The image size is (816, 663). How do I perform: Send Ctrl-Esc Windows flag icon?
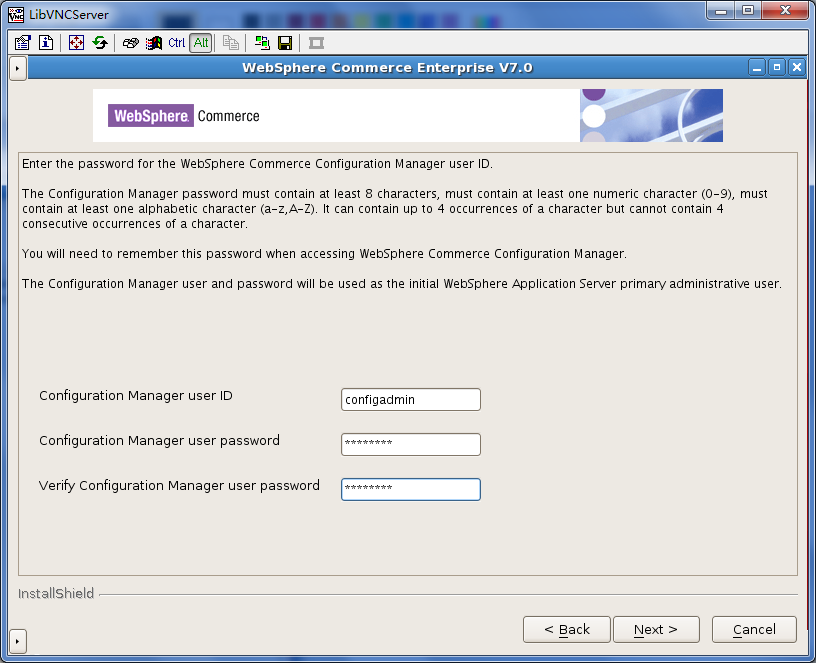[x=154, y=43]
